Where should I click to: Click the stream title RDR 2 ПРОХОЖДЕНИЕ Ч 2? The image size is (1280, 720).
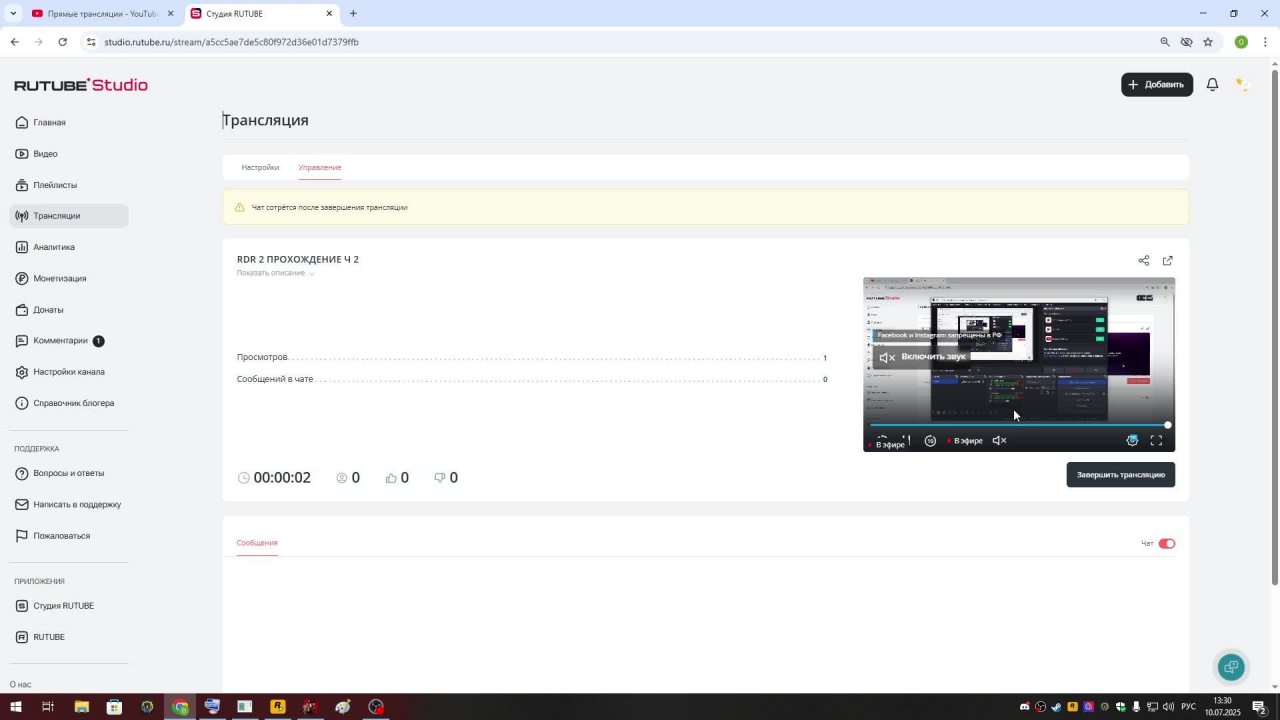(298, 259)
